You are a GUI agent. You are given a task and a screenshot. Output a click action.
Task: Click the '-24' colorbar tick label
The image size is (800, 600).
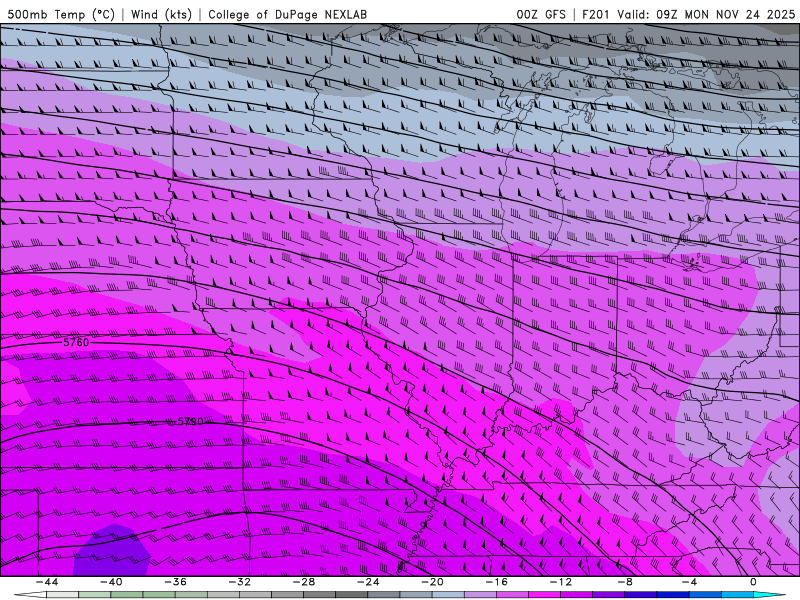tap(368, 582)
